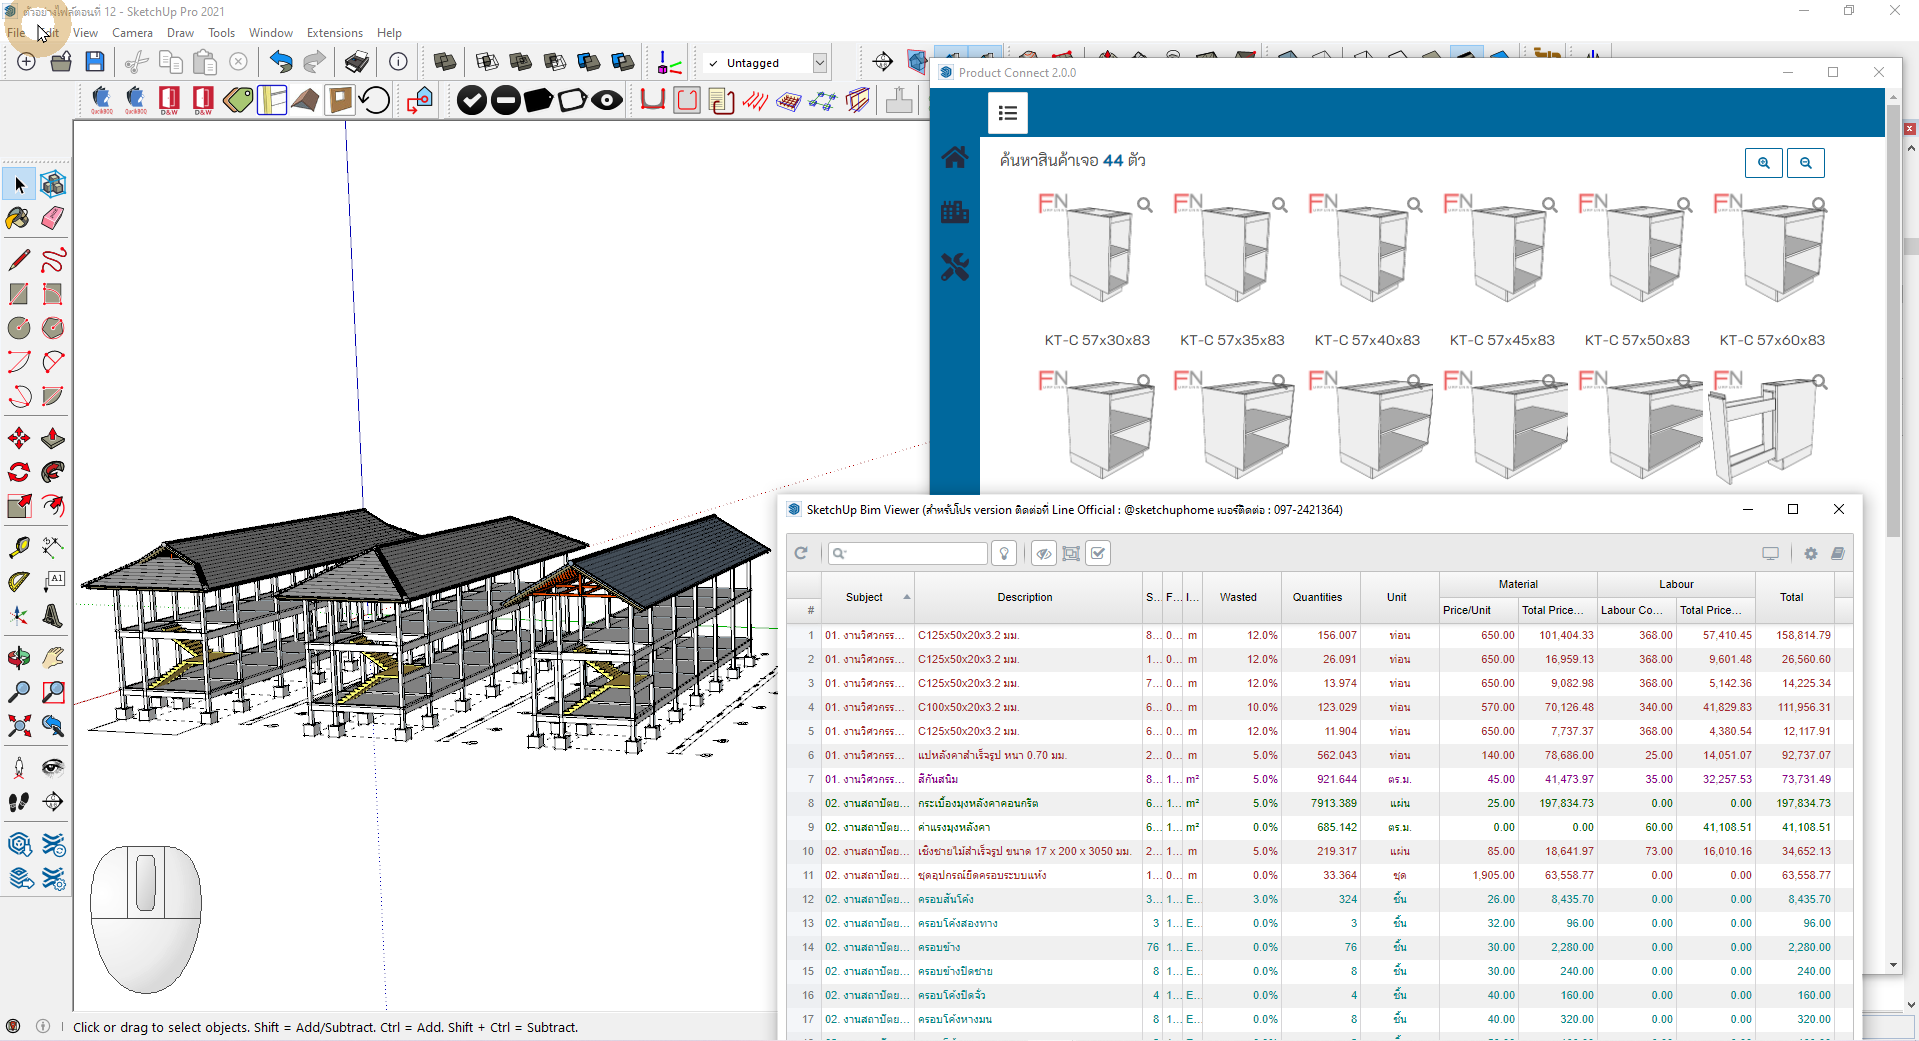Toggle the checkbox button in Bim Viewer toolbar
Screen dimensions: 1919x1041
[x=1098, y=553]
